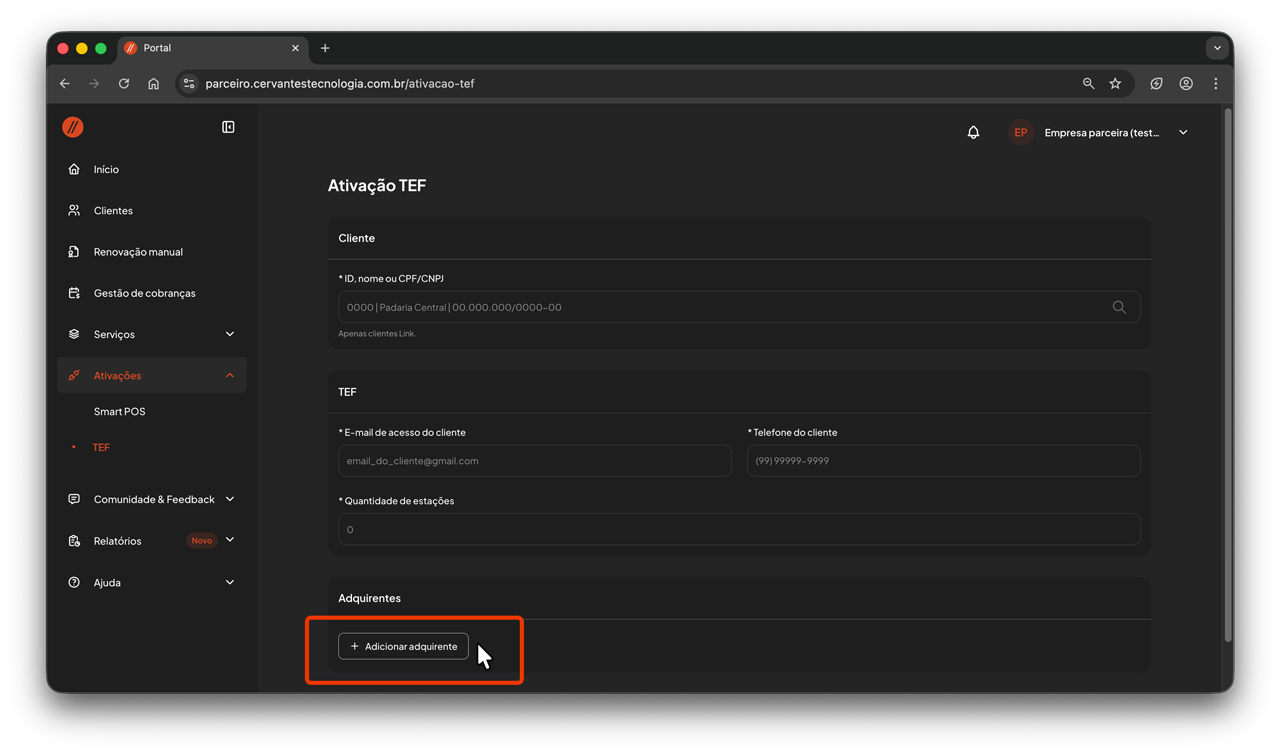Open browser home page icon
Viewport: 1280px width, 754px height.
pos(153,84)
